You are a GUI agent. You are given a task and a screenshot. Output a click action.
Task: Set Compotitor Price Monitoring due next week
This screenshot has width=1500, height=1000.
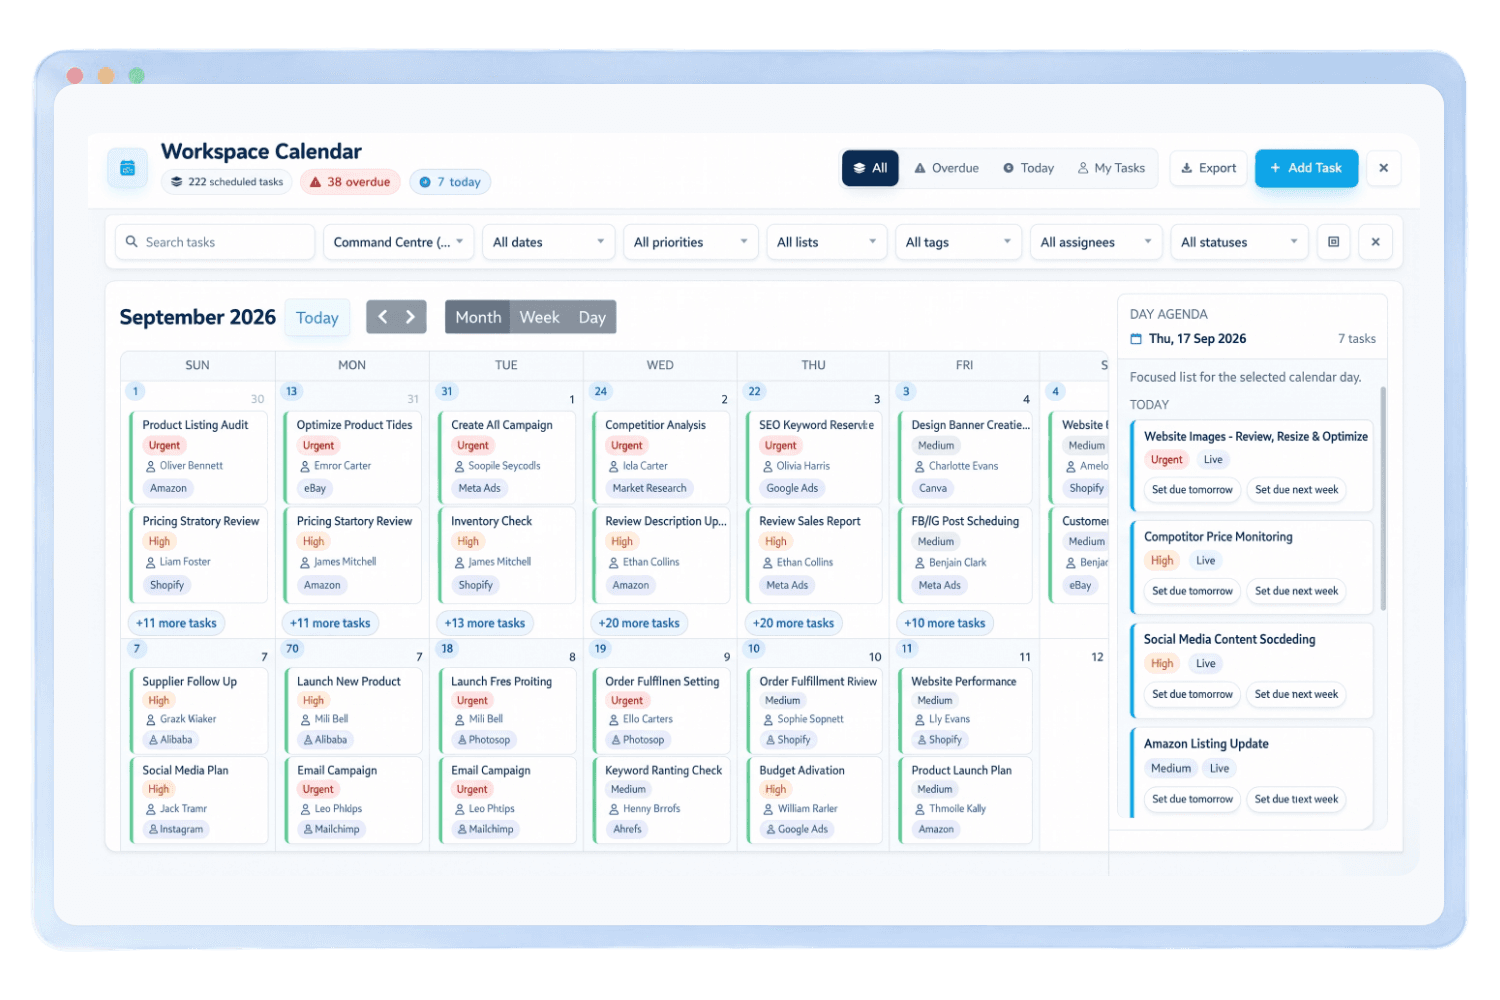(x=1296, y=591)
